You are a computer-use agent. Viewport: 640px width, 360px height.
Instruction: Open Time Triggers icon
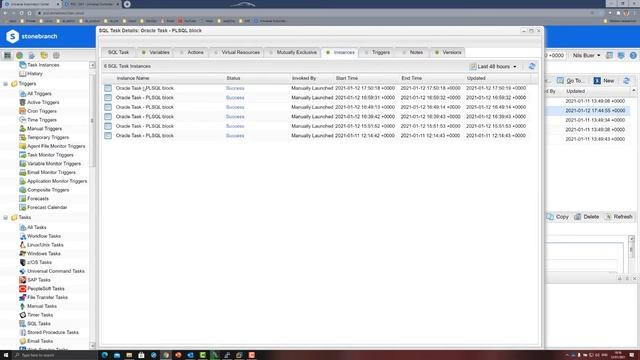(23, 120)
